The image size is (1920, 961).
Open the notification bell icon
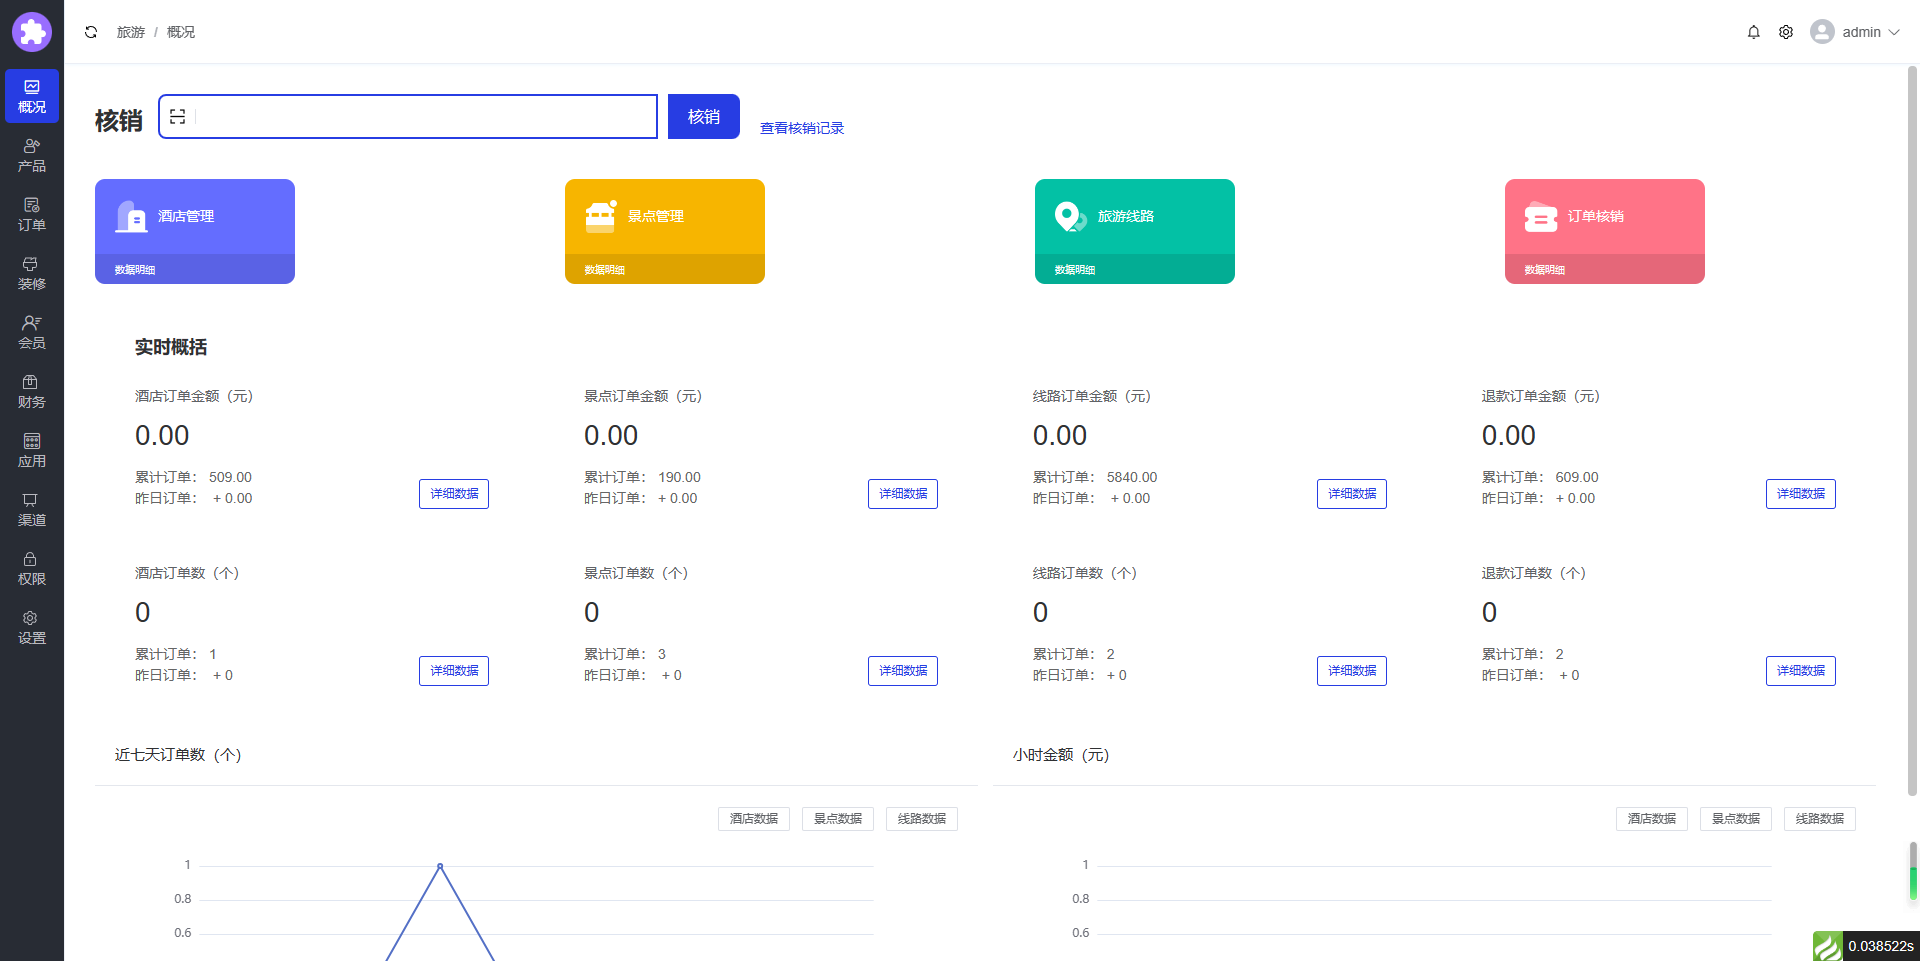(x=1753, y=32)
